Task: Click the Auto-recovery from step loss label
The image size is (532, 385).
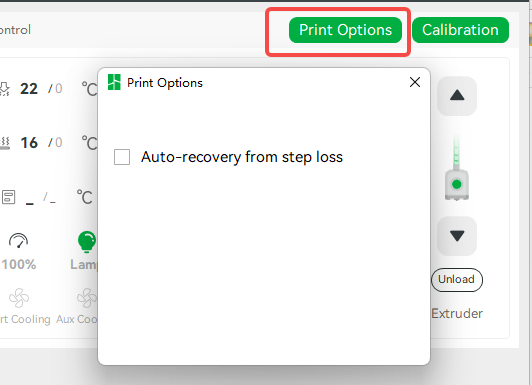Action: coord(242,157)
